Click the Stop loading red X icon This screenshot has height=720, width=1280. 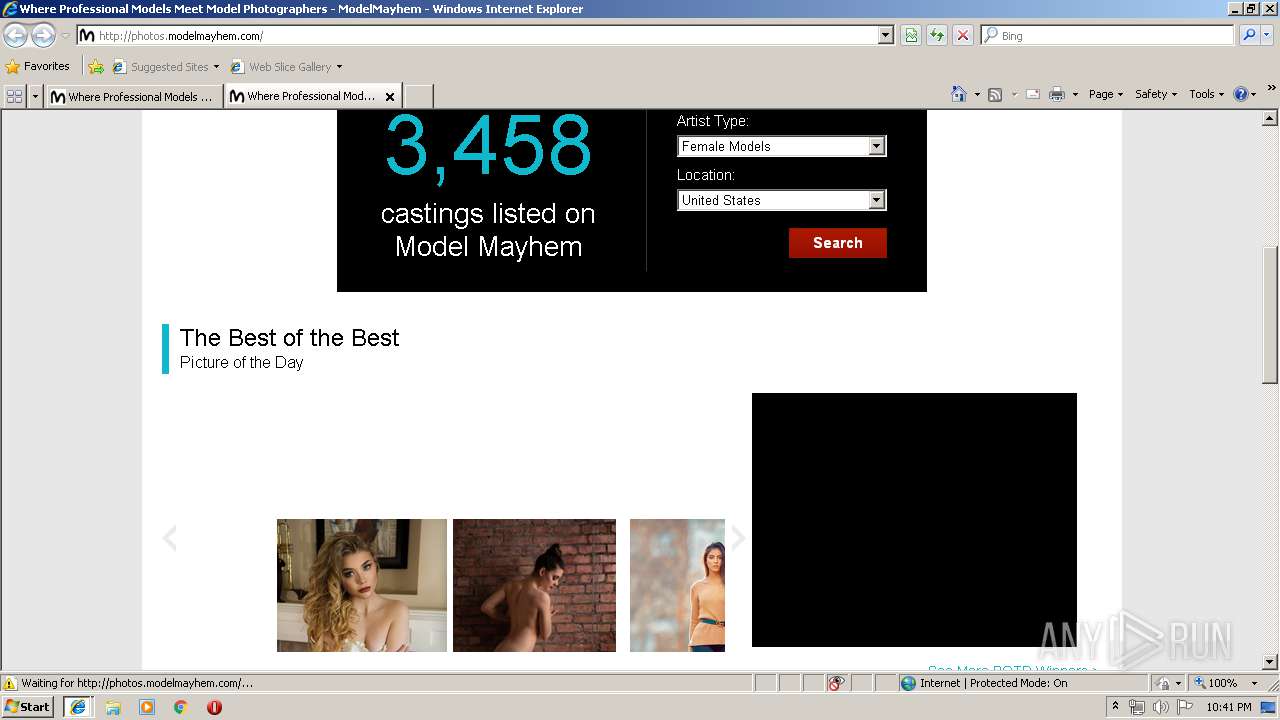(963, 35)
